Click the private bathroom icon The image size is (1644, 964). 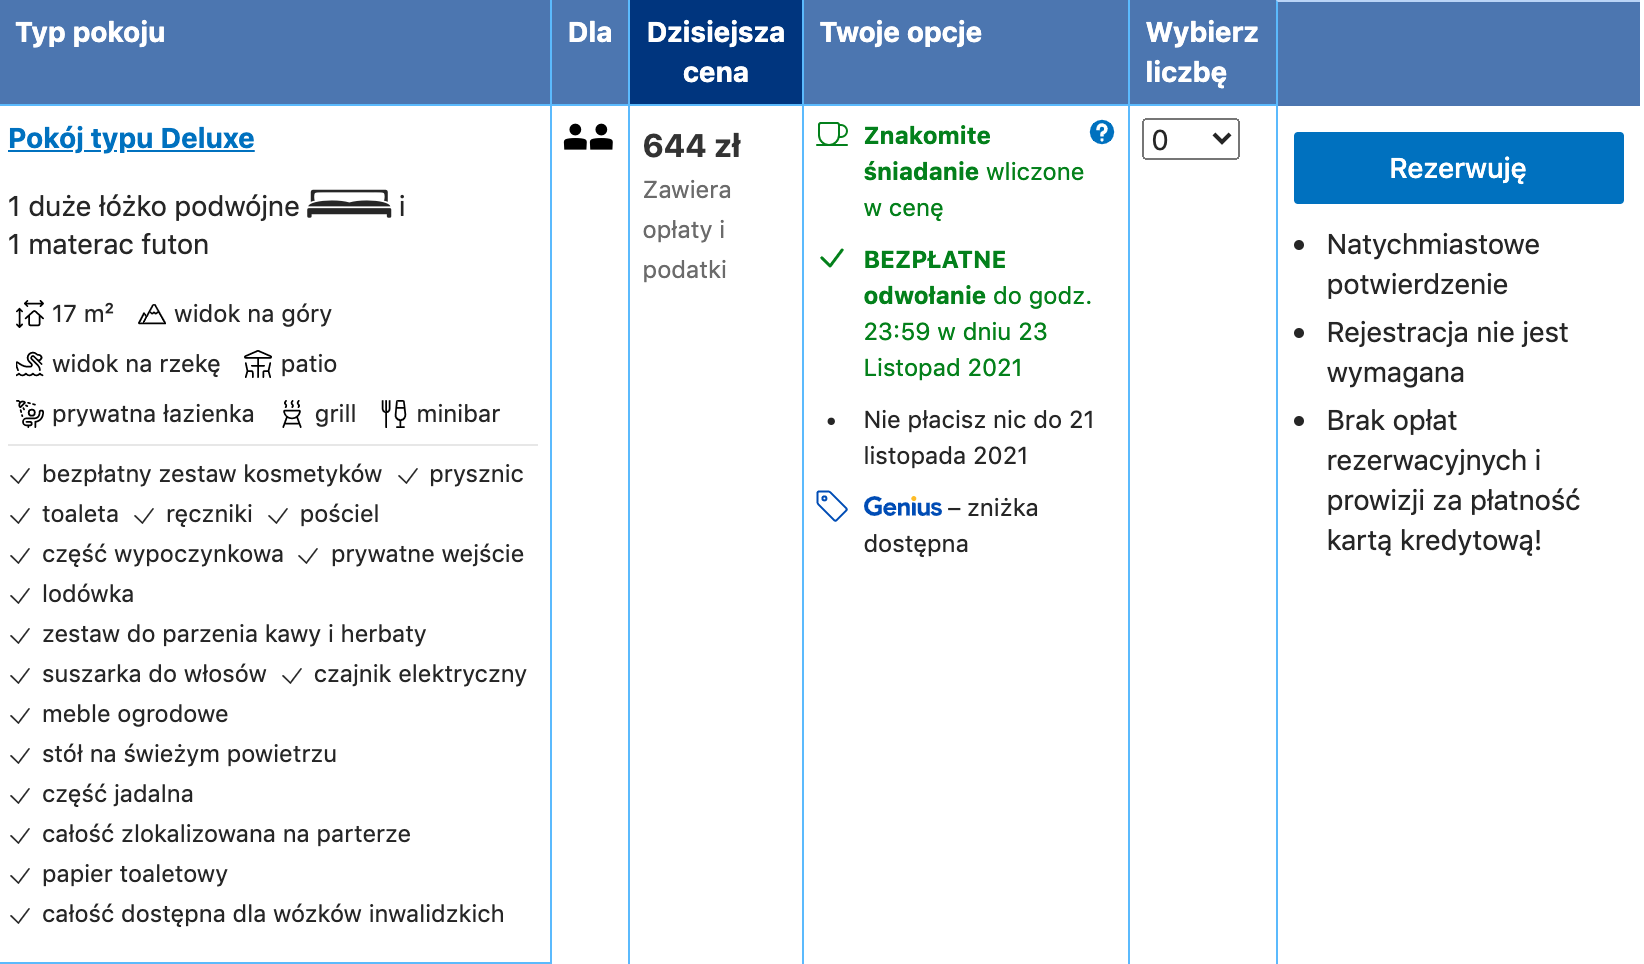coord(30,414)
